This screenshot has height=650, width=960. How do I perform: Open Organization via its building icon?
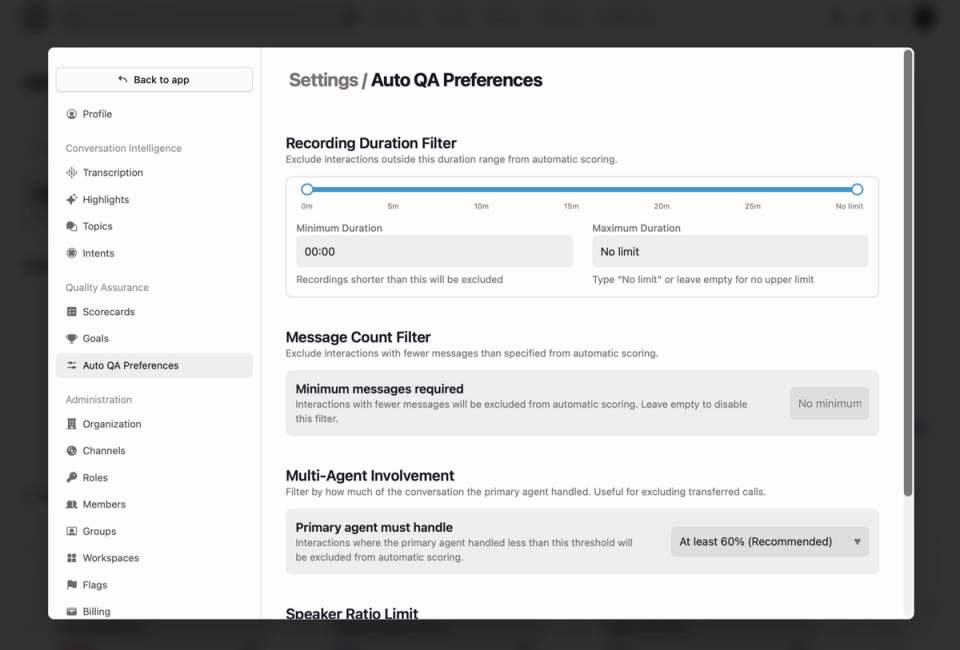(x=70, y=423)
